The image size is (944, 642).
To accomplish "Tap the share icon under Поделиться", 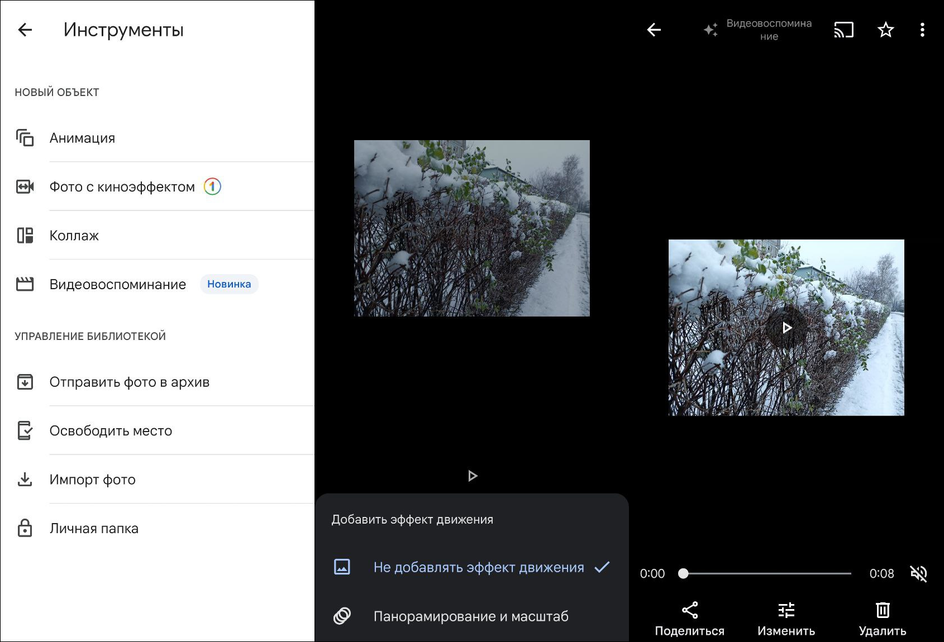I will [x=689, y=609].
